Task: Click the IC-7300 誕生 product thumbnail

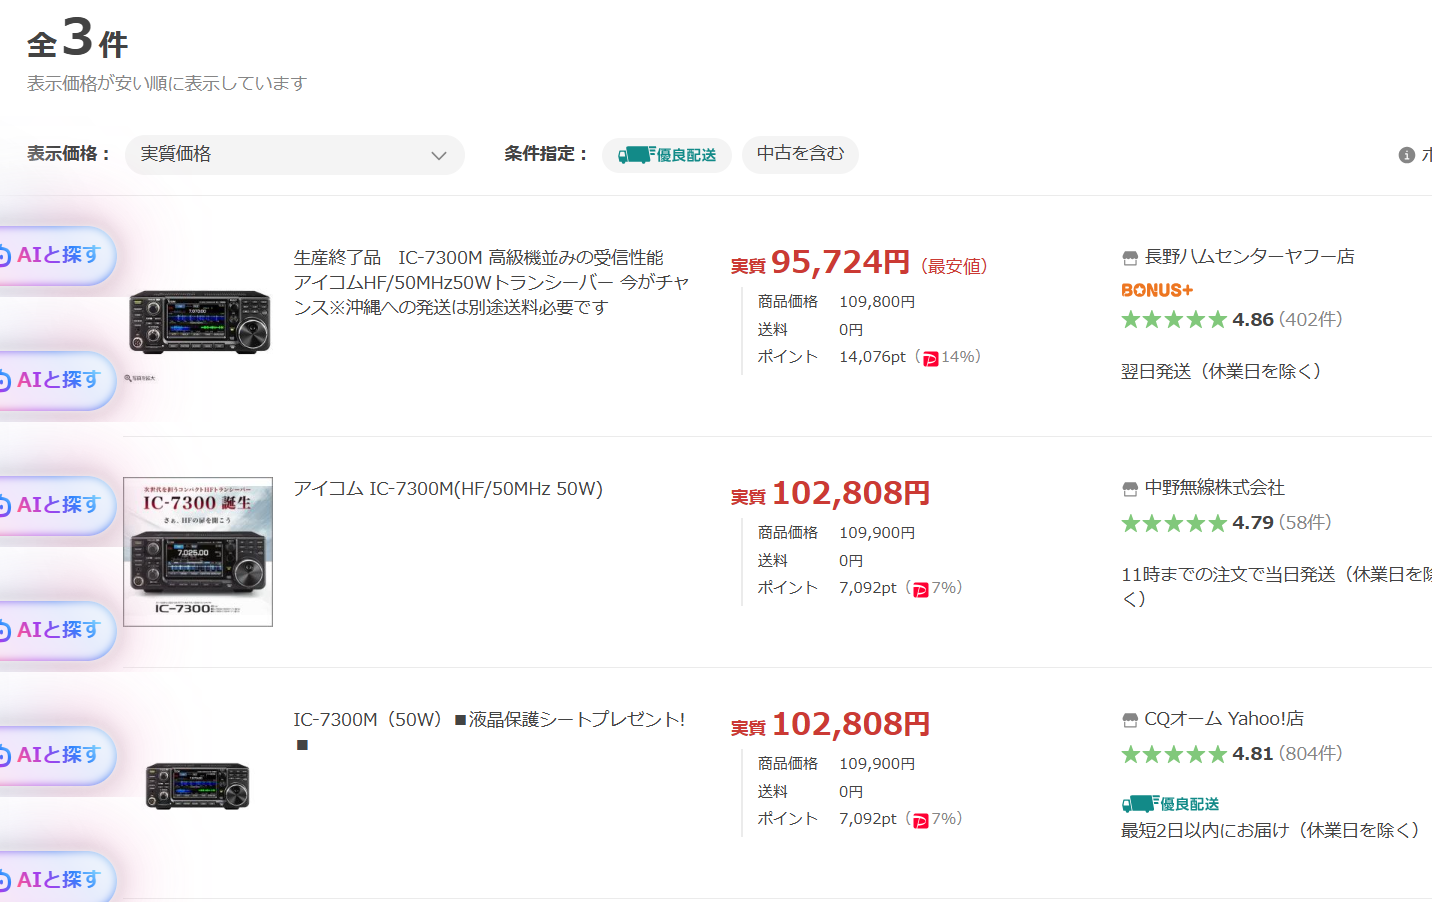Action: pos(198,552)
